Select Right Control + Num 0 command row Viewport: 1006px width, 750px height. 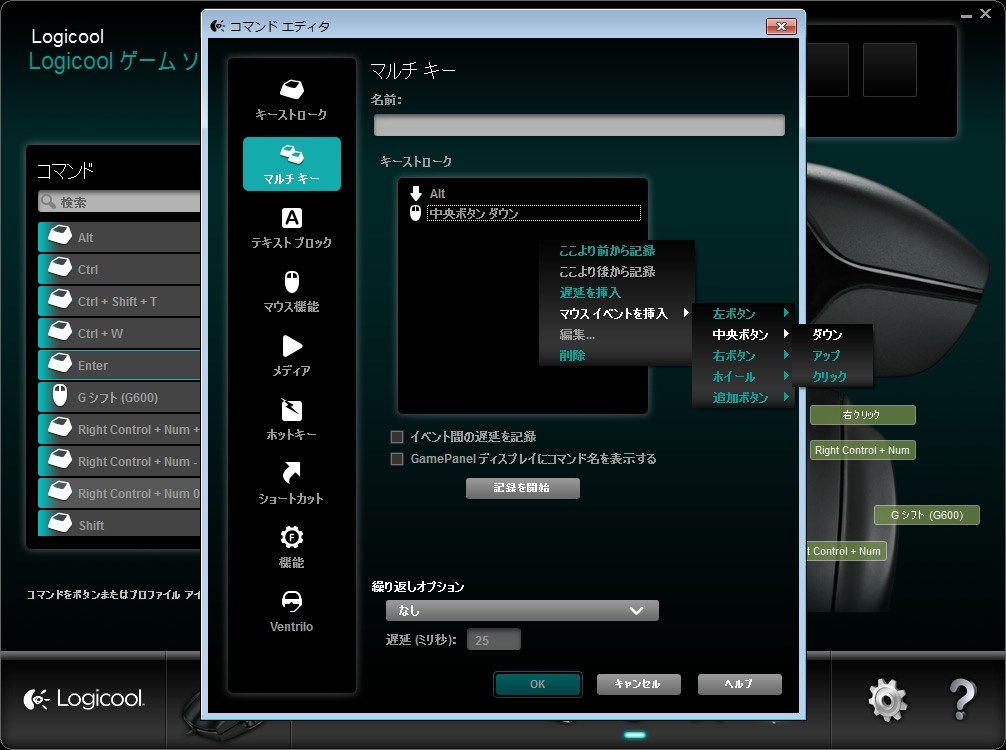[x=119, y=493]
